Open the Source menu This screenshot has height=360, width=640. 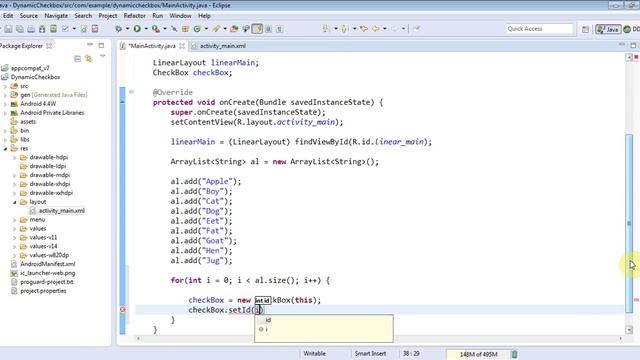(x=29, y=16)
